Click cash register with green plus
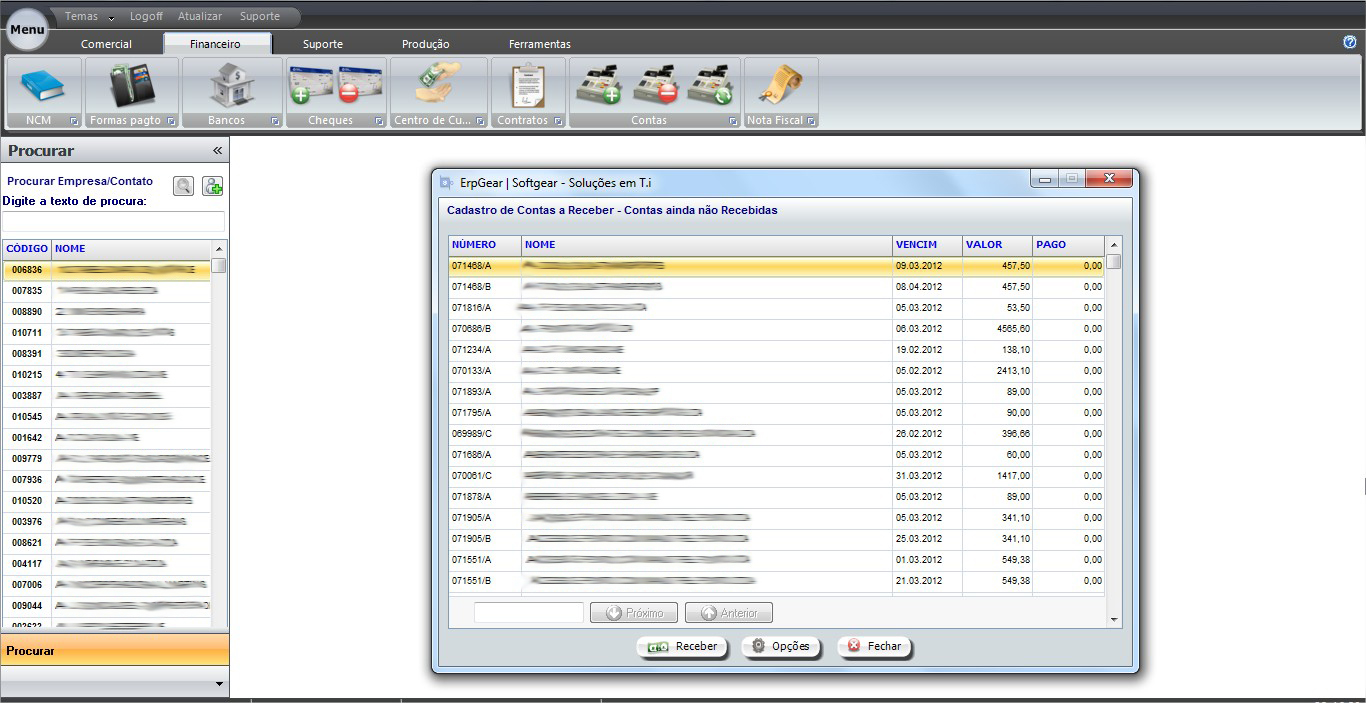Screen dimensions: 1366x703 [598, 86]
